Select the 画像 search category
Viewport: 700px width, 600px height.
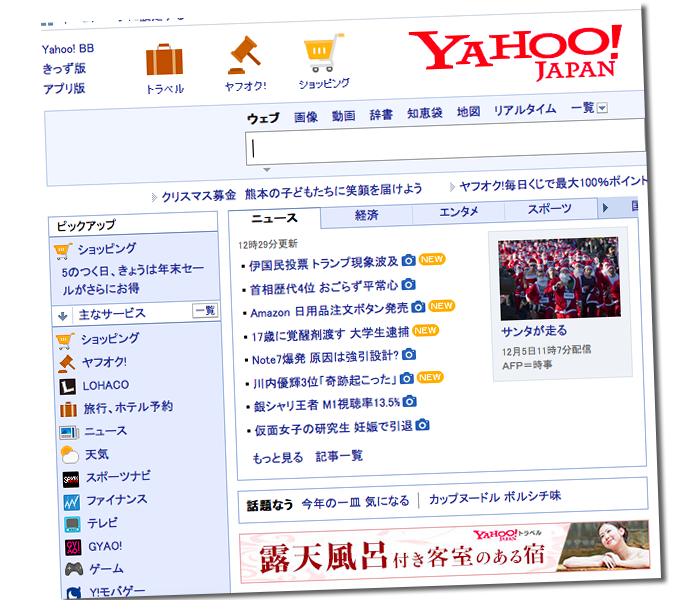[306, 117]
